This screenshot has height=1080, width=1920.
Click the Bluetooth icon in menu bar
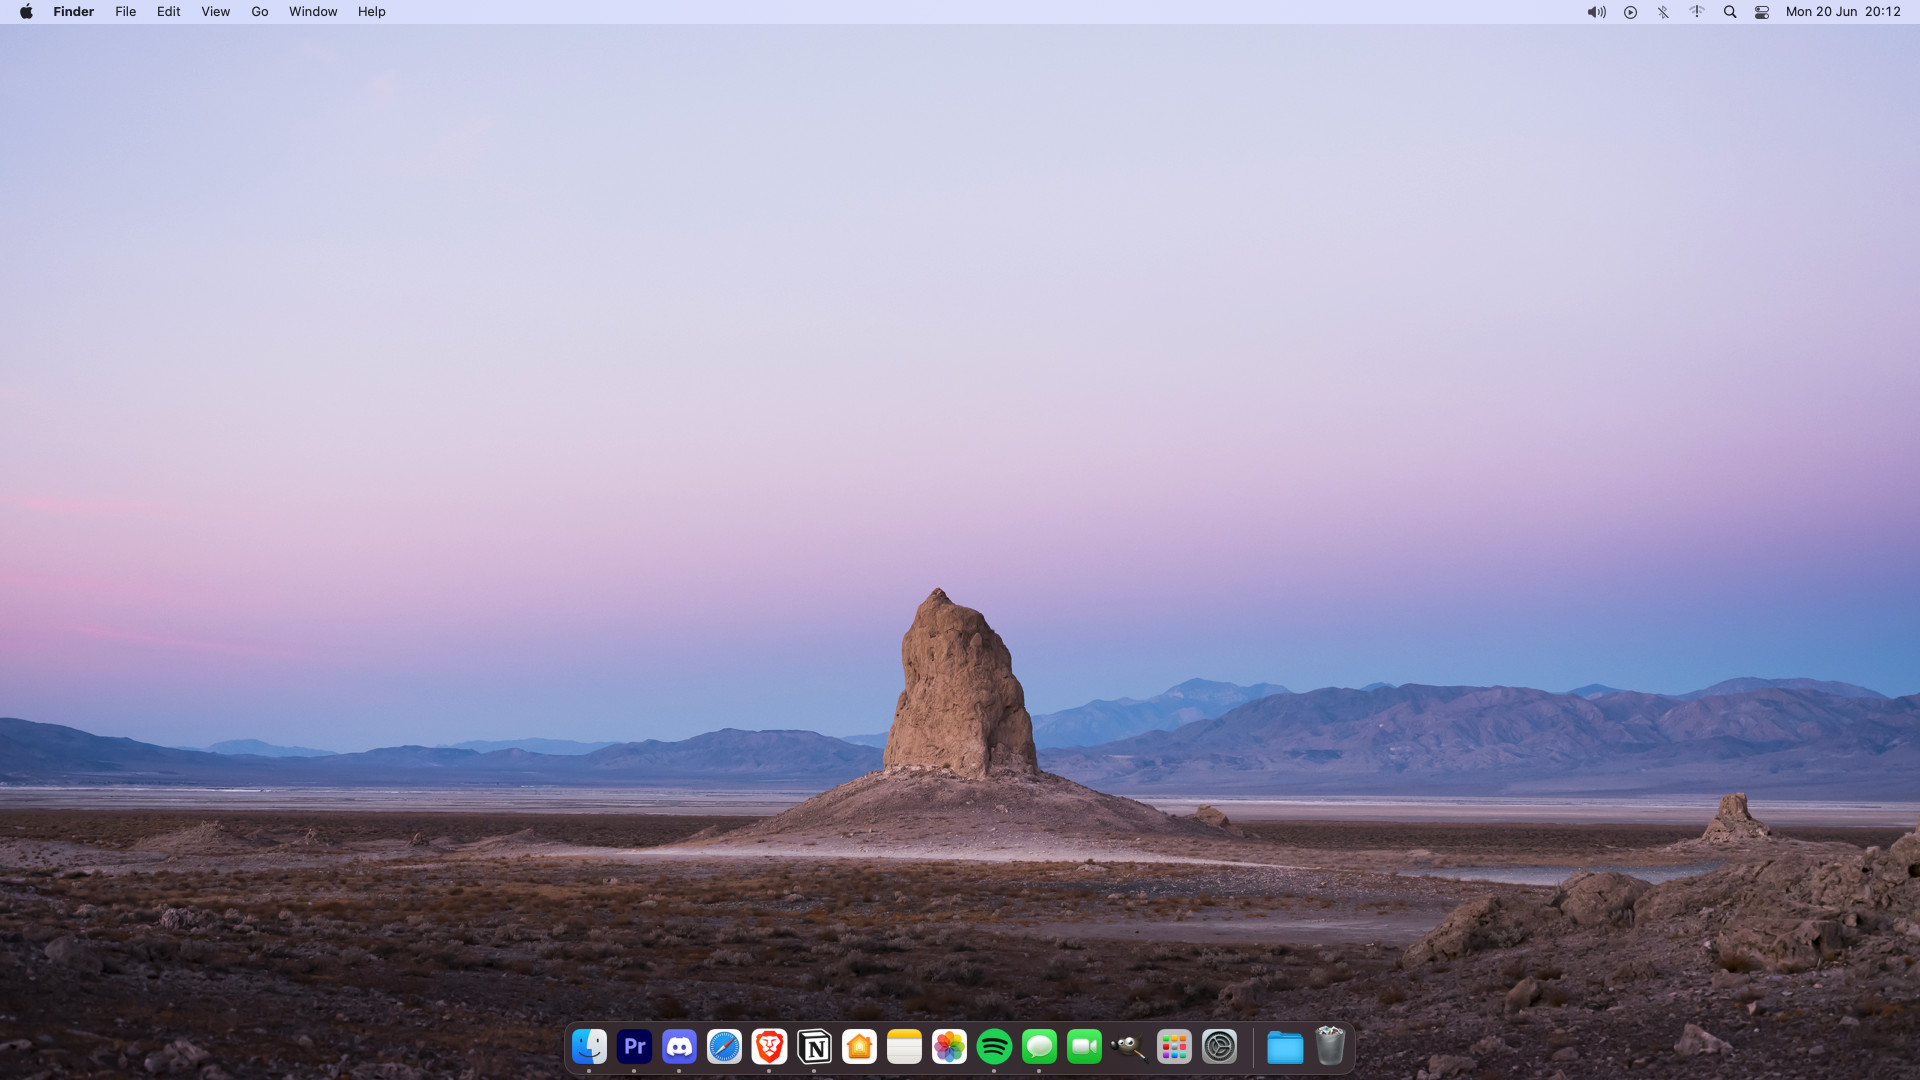pos(1663,12)
